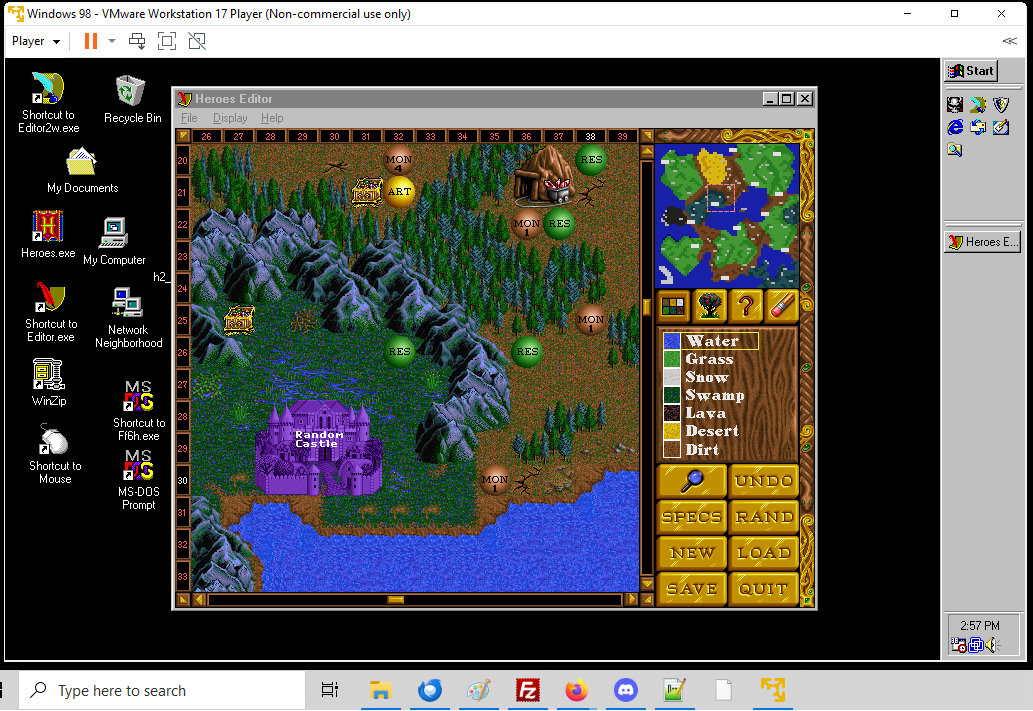
Task: Open the Display menu
Action: coord(230,118)
